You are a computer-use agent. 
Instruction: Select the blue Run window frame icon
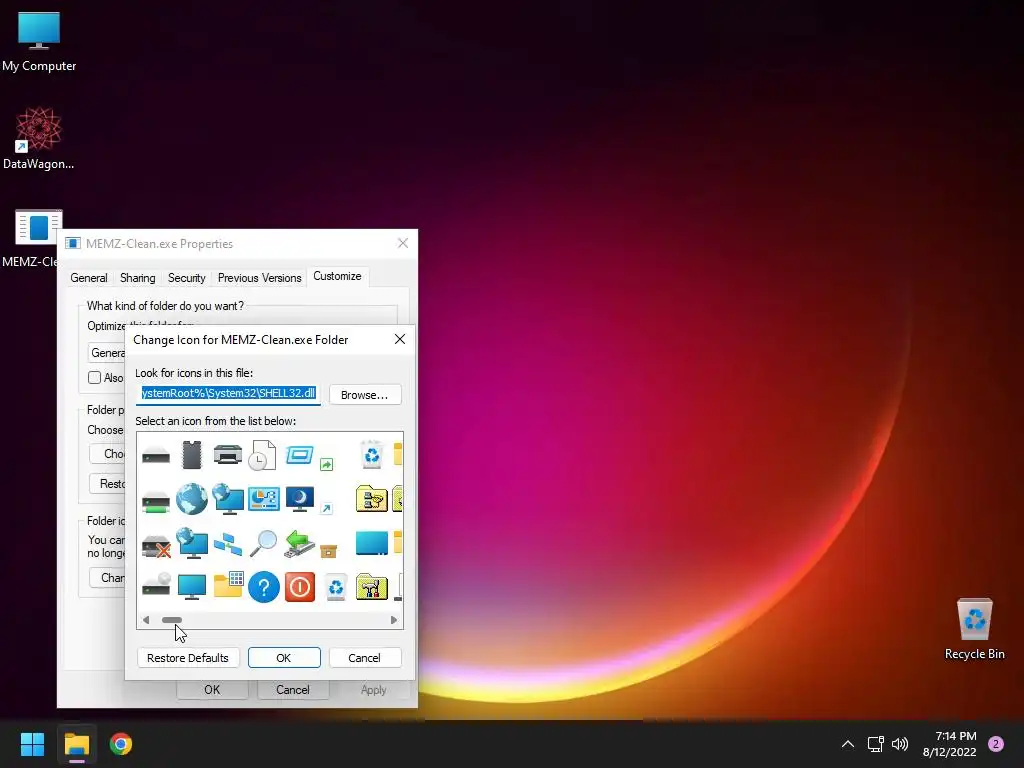coord(299,455)
